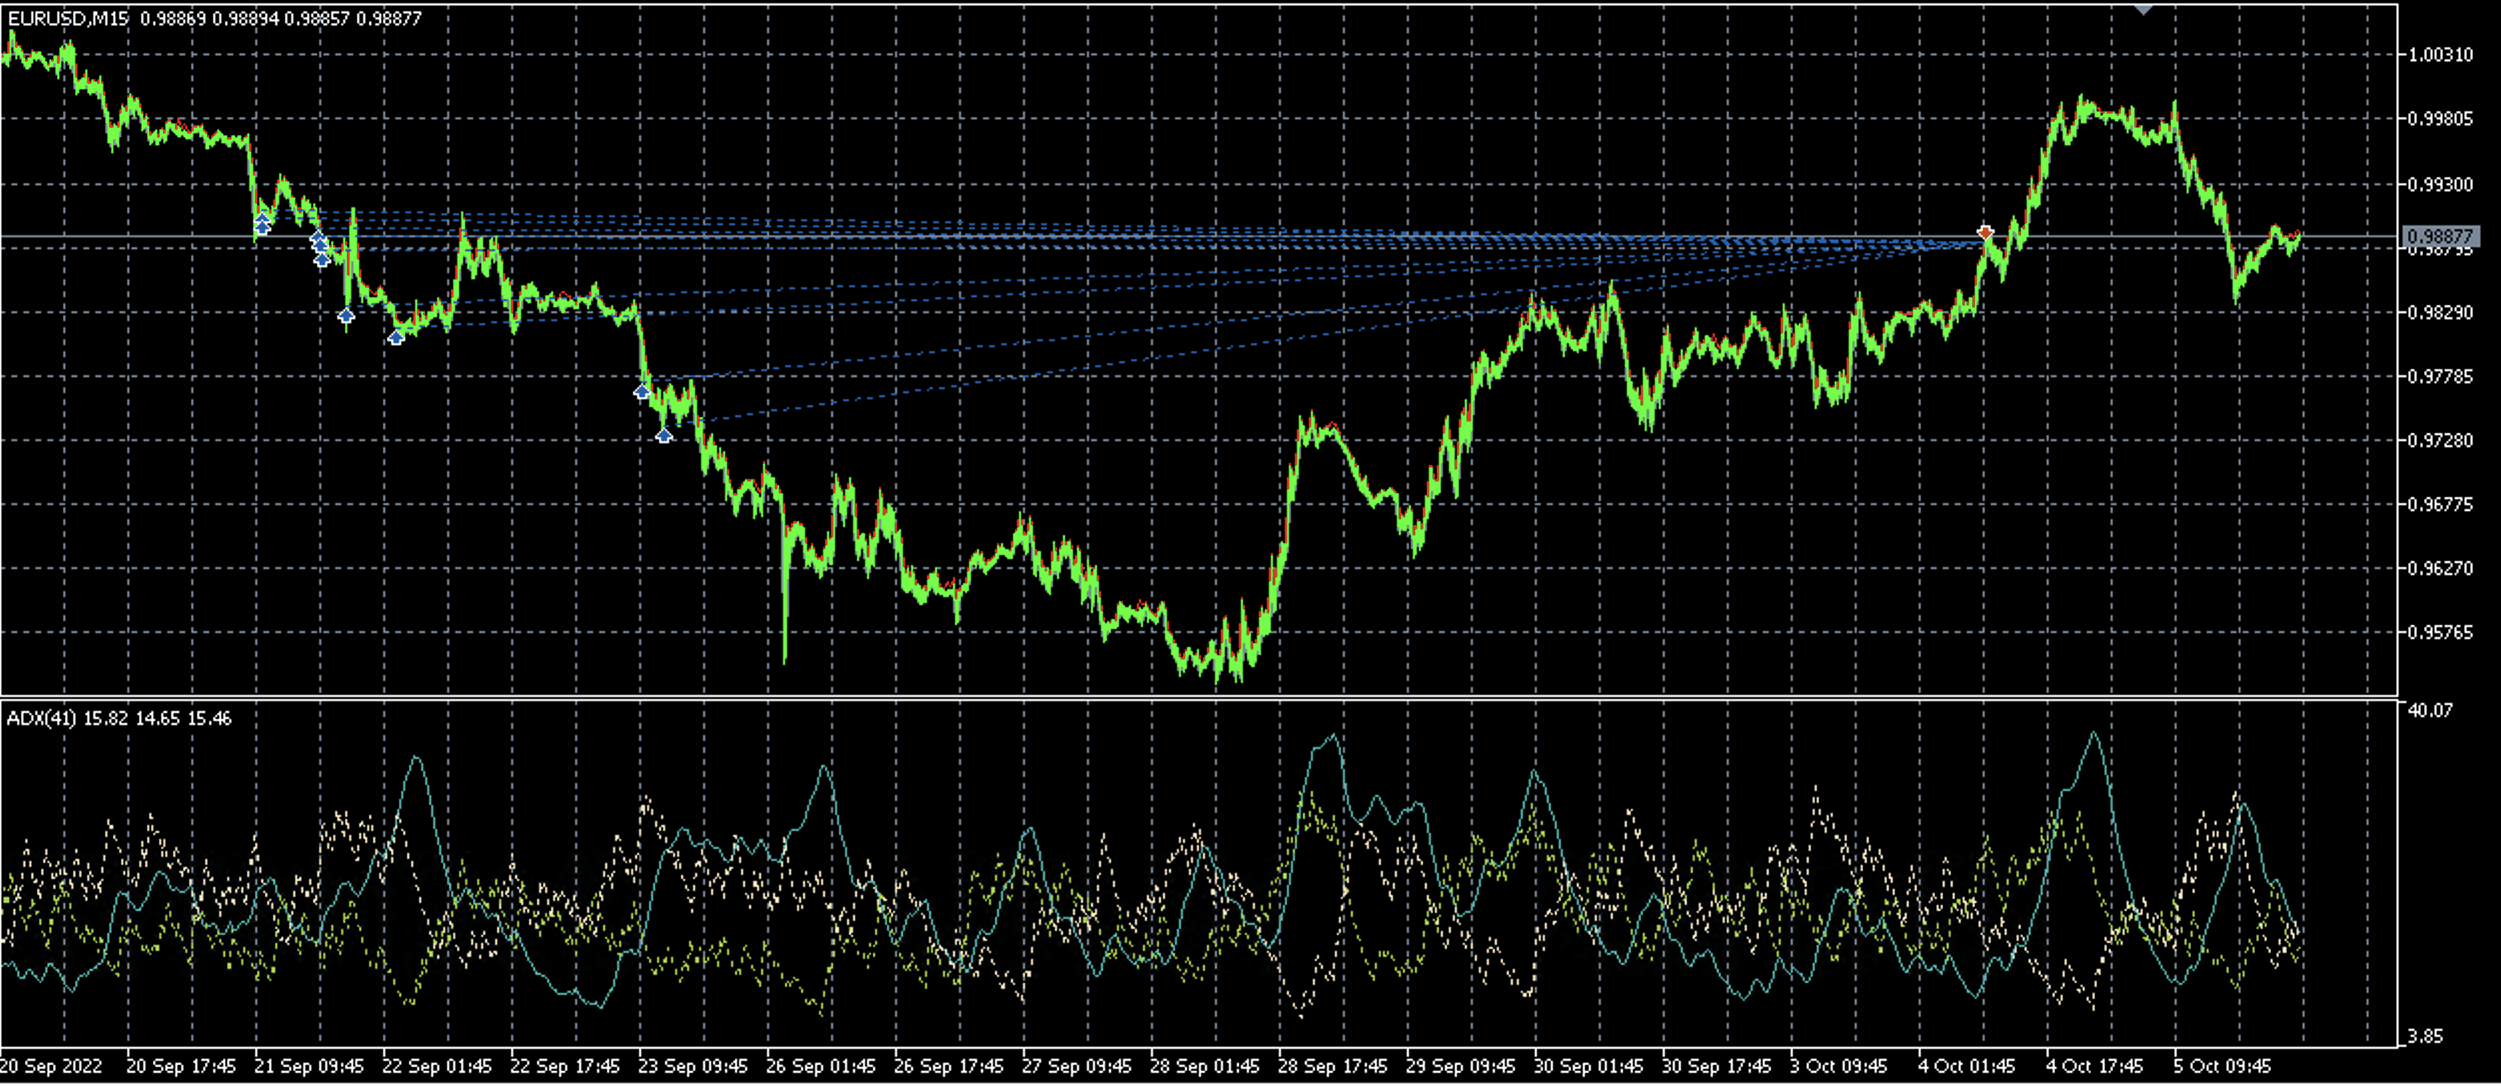Click the lowest blue buy arrow marker
Image resolution: width=2501 pixels, height=1086 pixels.
coord(664,435)
